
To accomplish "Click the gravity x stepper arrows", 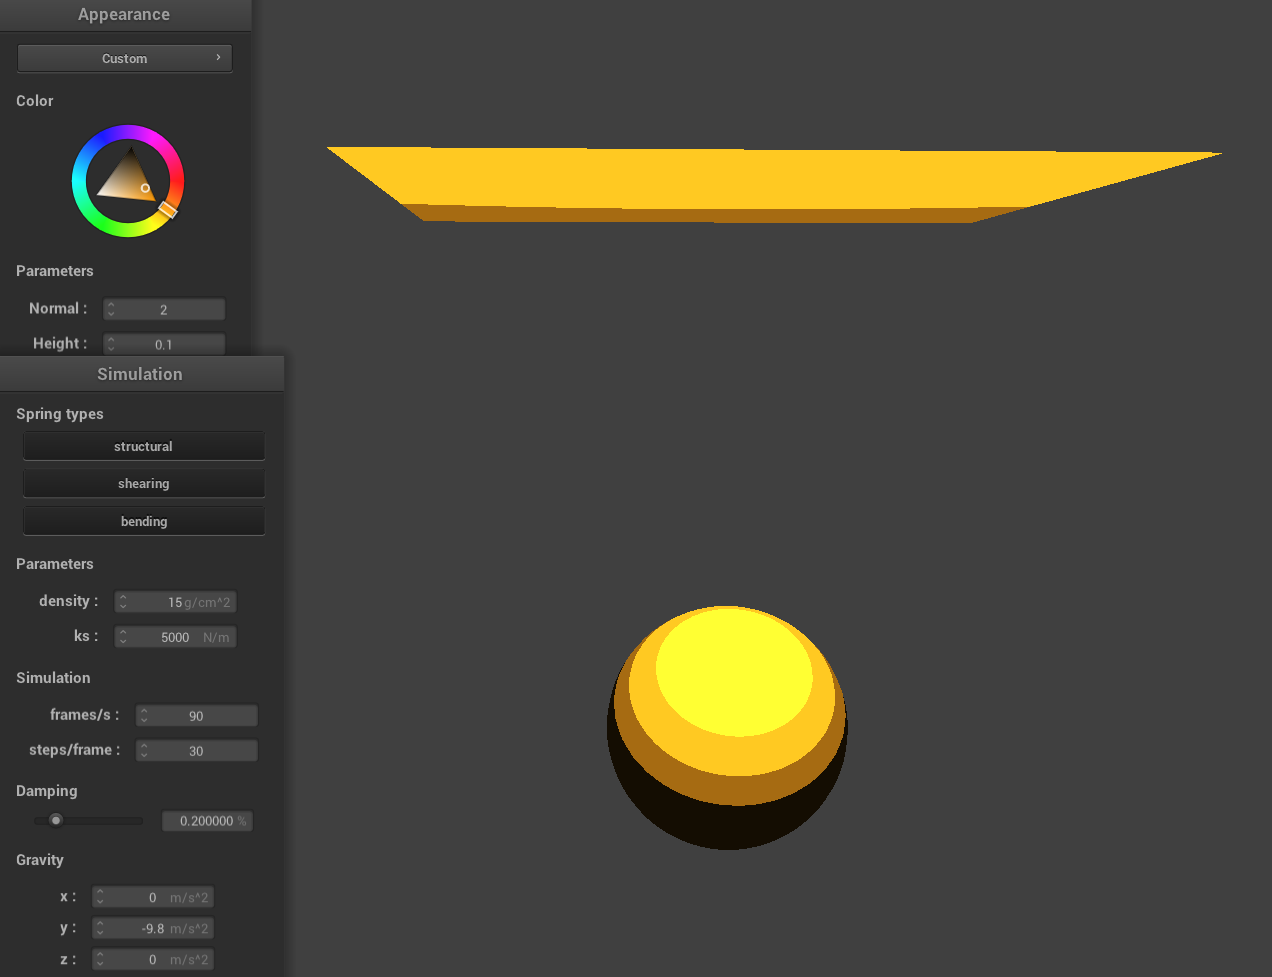I will (x=100, y=898).
